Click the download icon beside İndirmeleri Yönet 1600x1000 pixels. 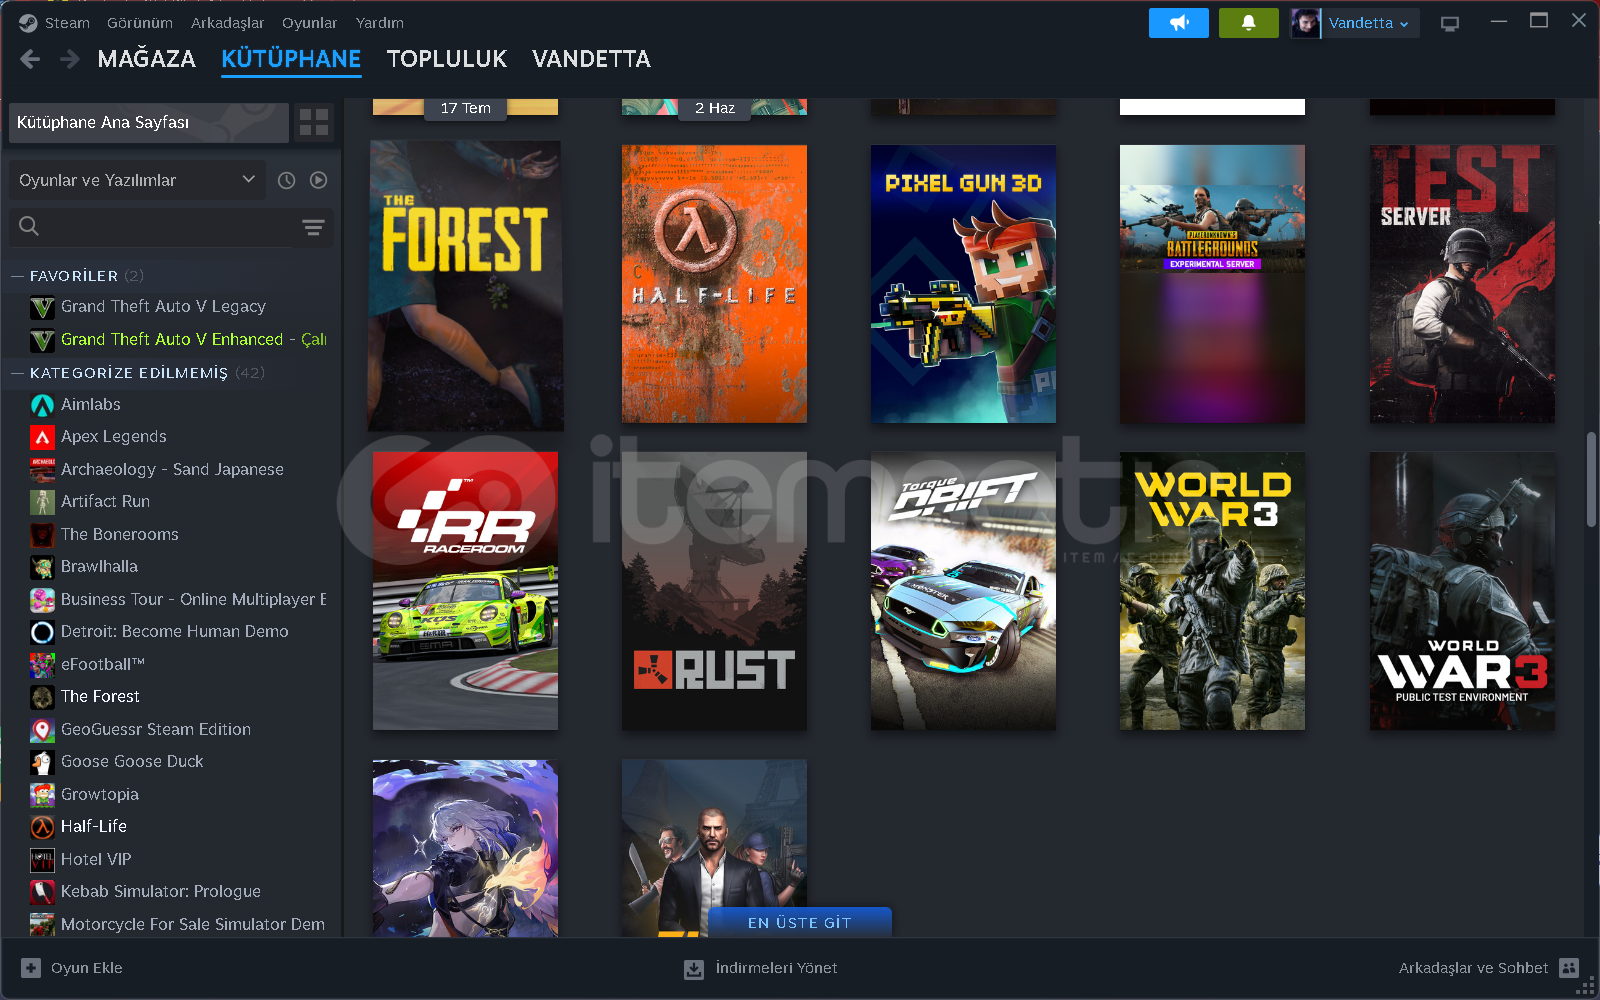point(694,969)
